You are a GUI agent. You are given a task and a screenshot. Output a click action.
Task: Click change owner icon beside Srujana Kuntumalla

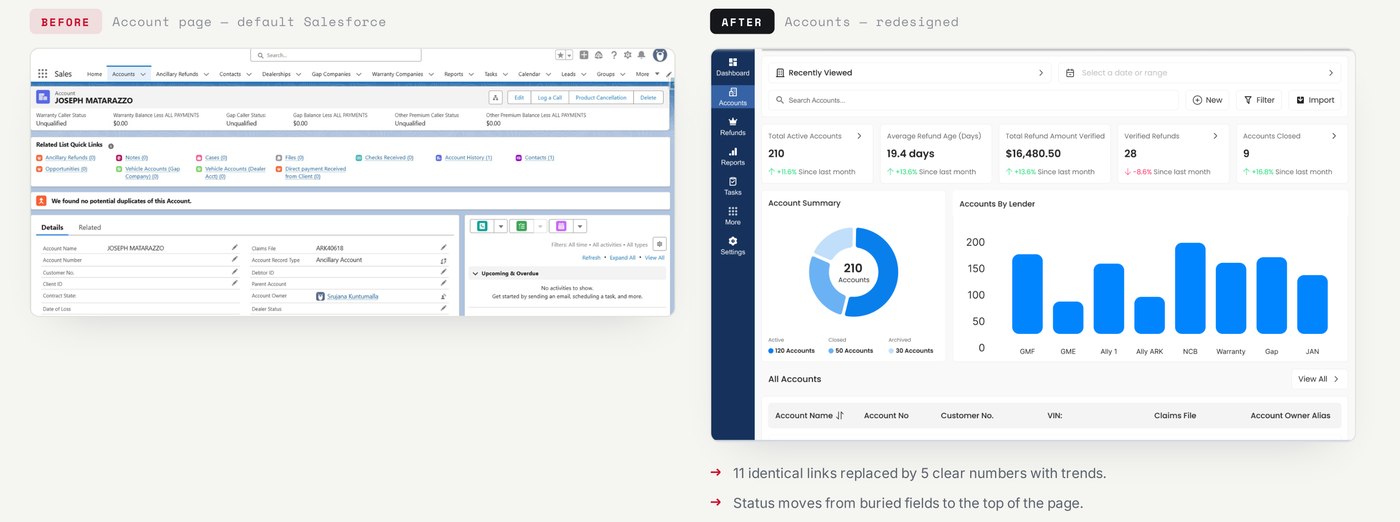click(x=443, y=296)
